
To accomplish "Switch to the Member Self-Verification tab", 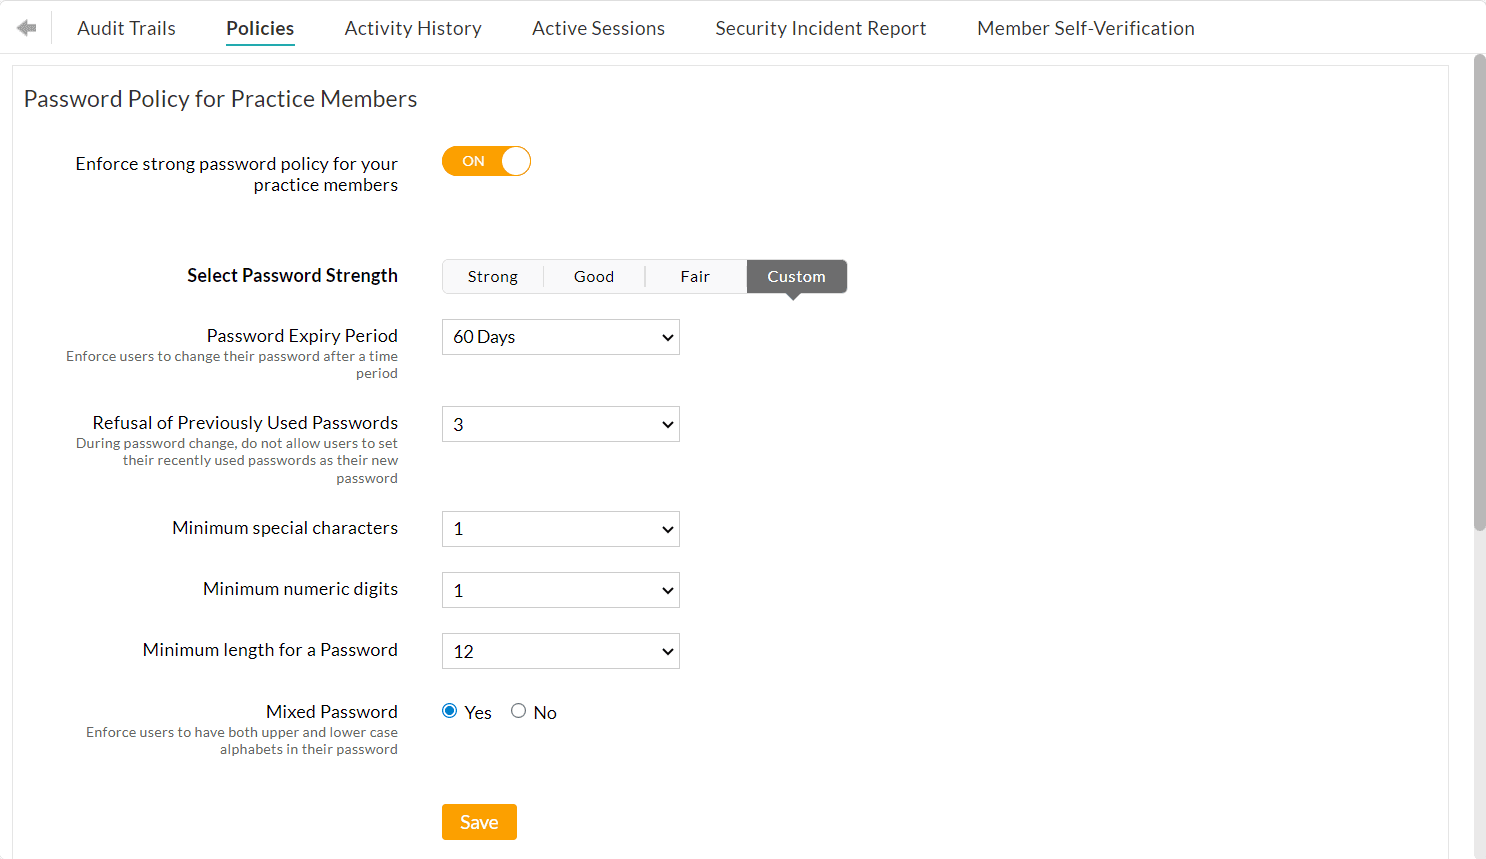I will tap(1085, 28).
